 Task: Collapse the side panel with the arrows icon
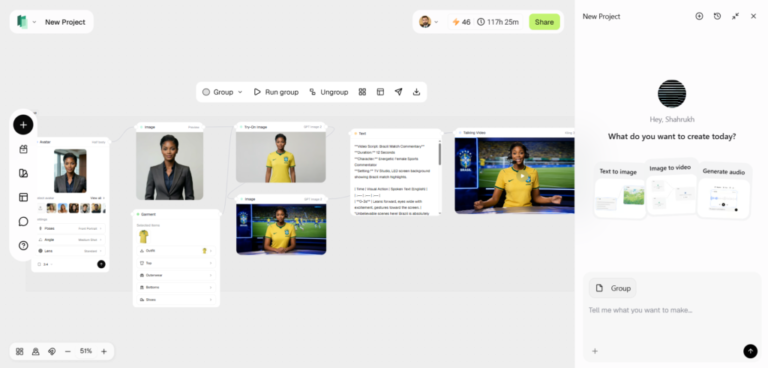(x=735, y=16)
